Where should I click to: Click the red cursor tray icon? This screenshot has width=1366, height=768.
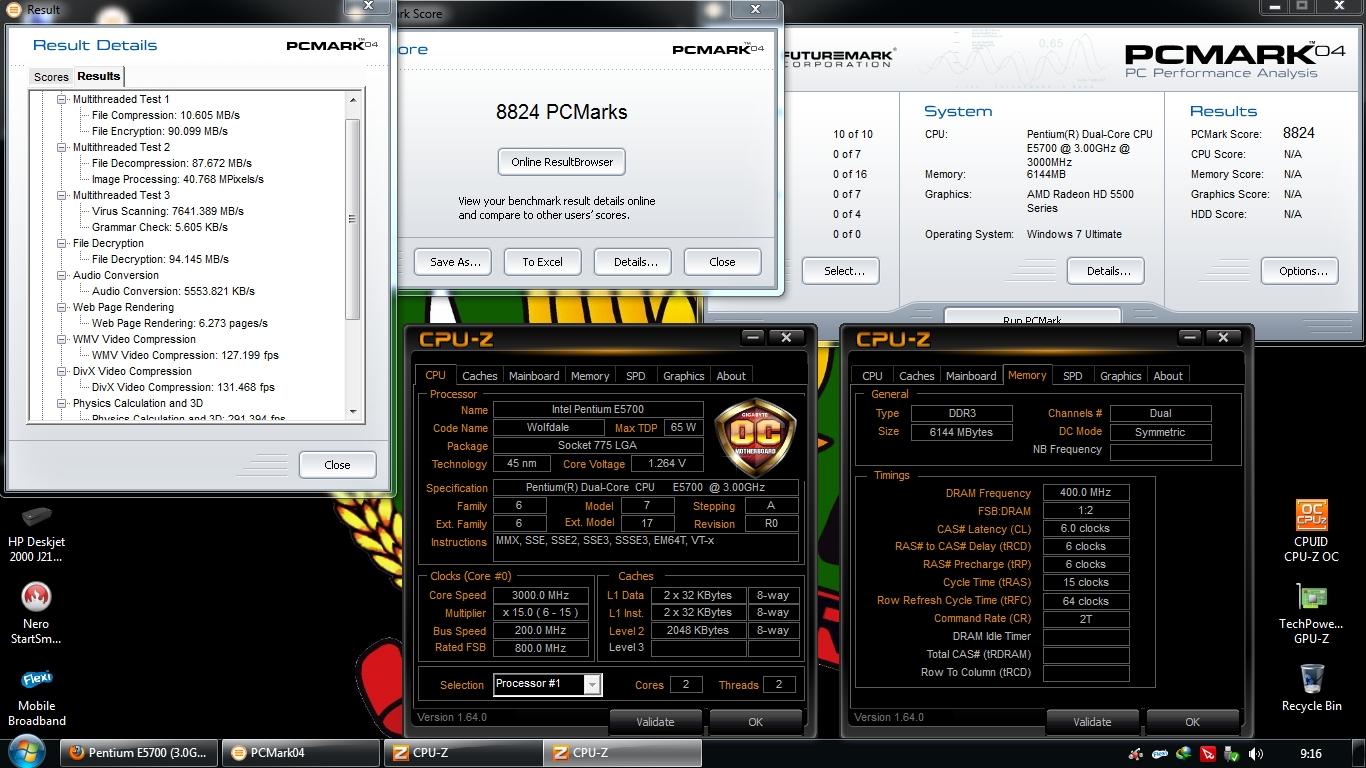tap(1208, 754)
